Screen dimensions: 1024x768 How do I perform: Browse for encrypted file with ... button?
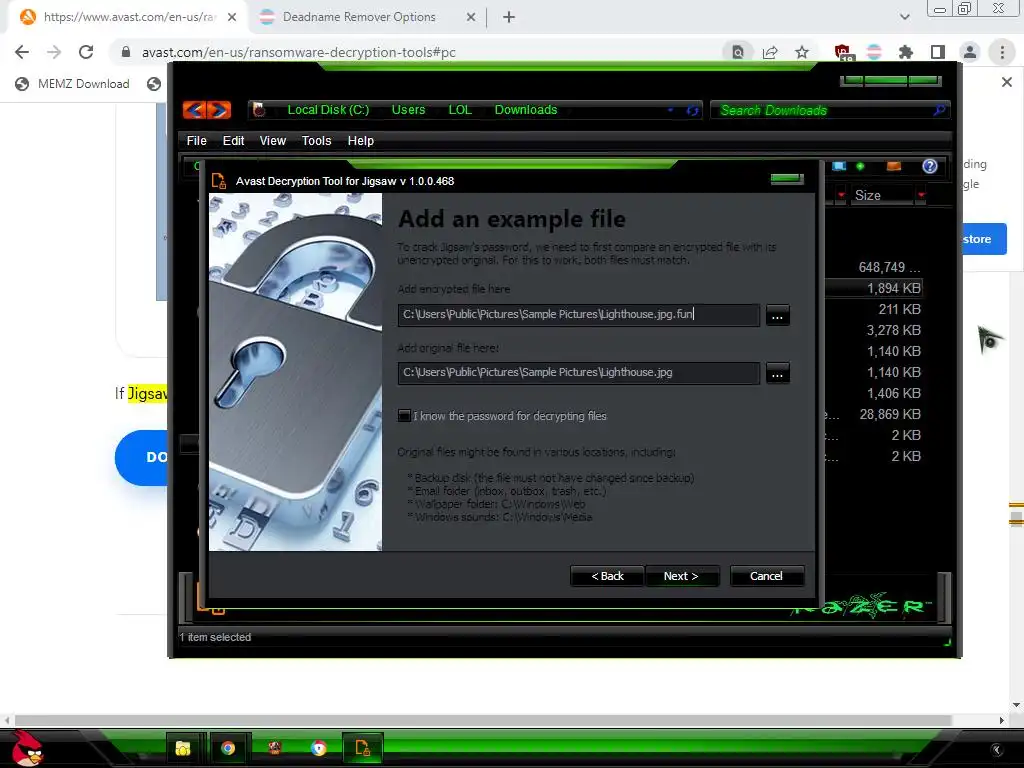coord(777,315)
